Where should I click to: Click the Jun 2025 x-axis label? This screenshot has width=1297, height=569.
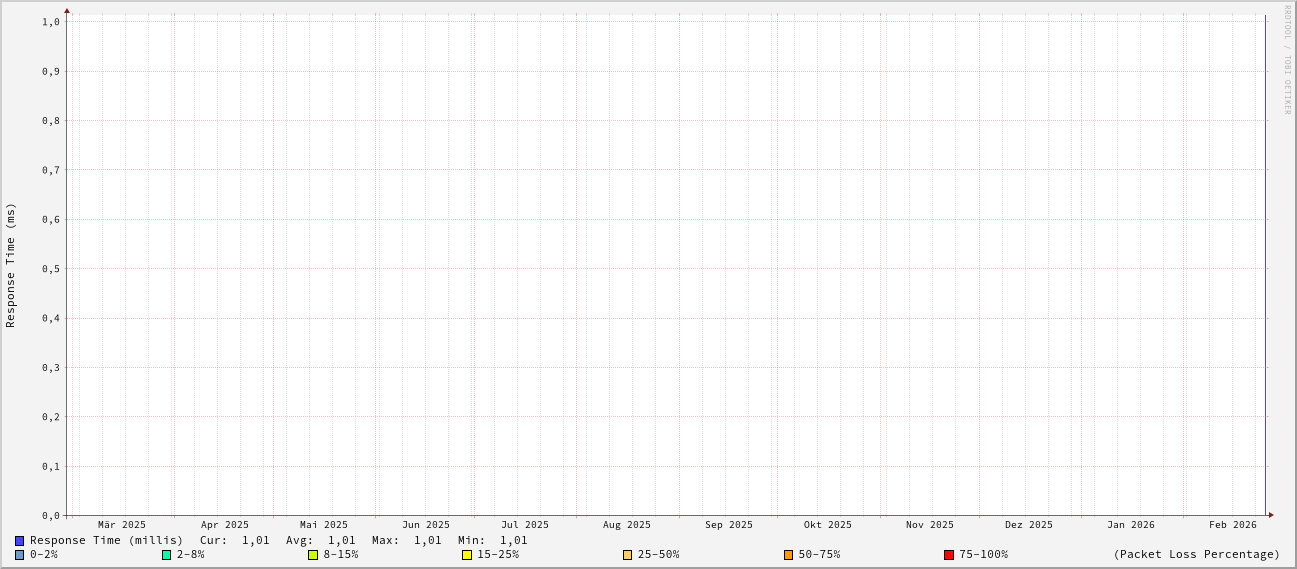[x=426, y=525]
